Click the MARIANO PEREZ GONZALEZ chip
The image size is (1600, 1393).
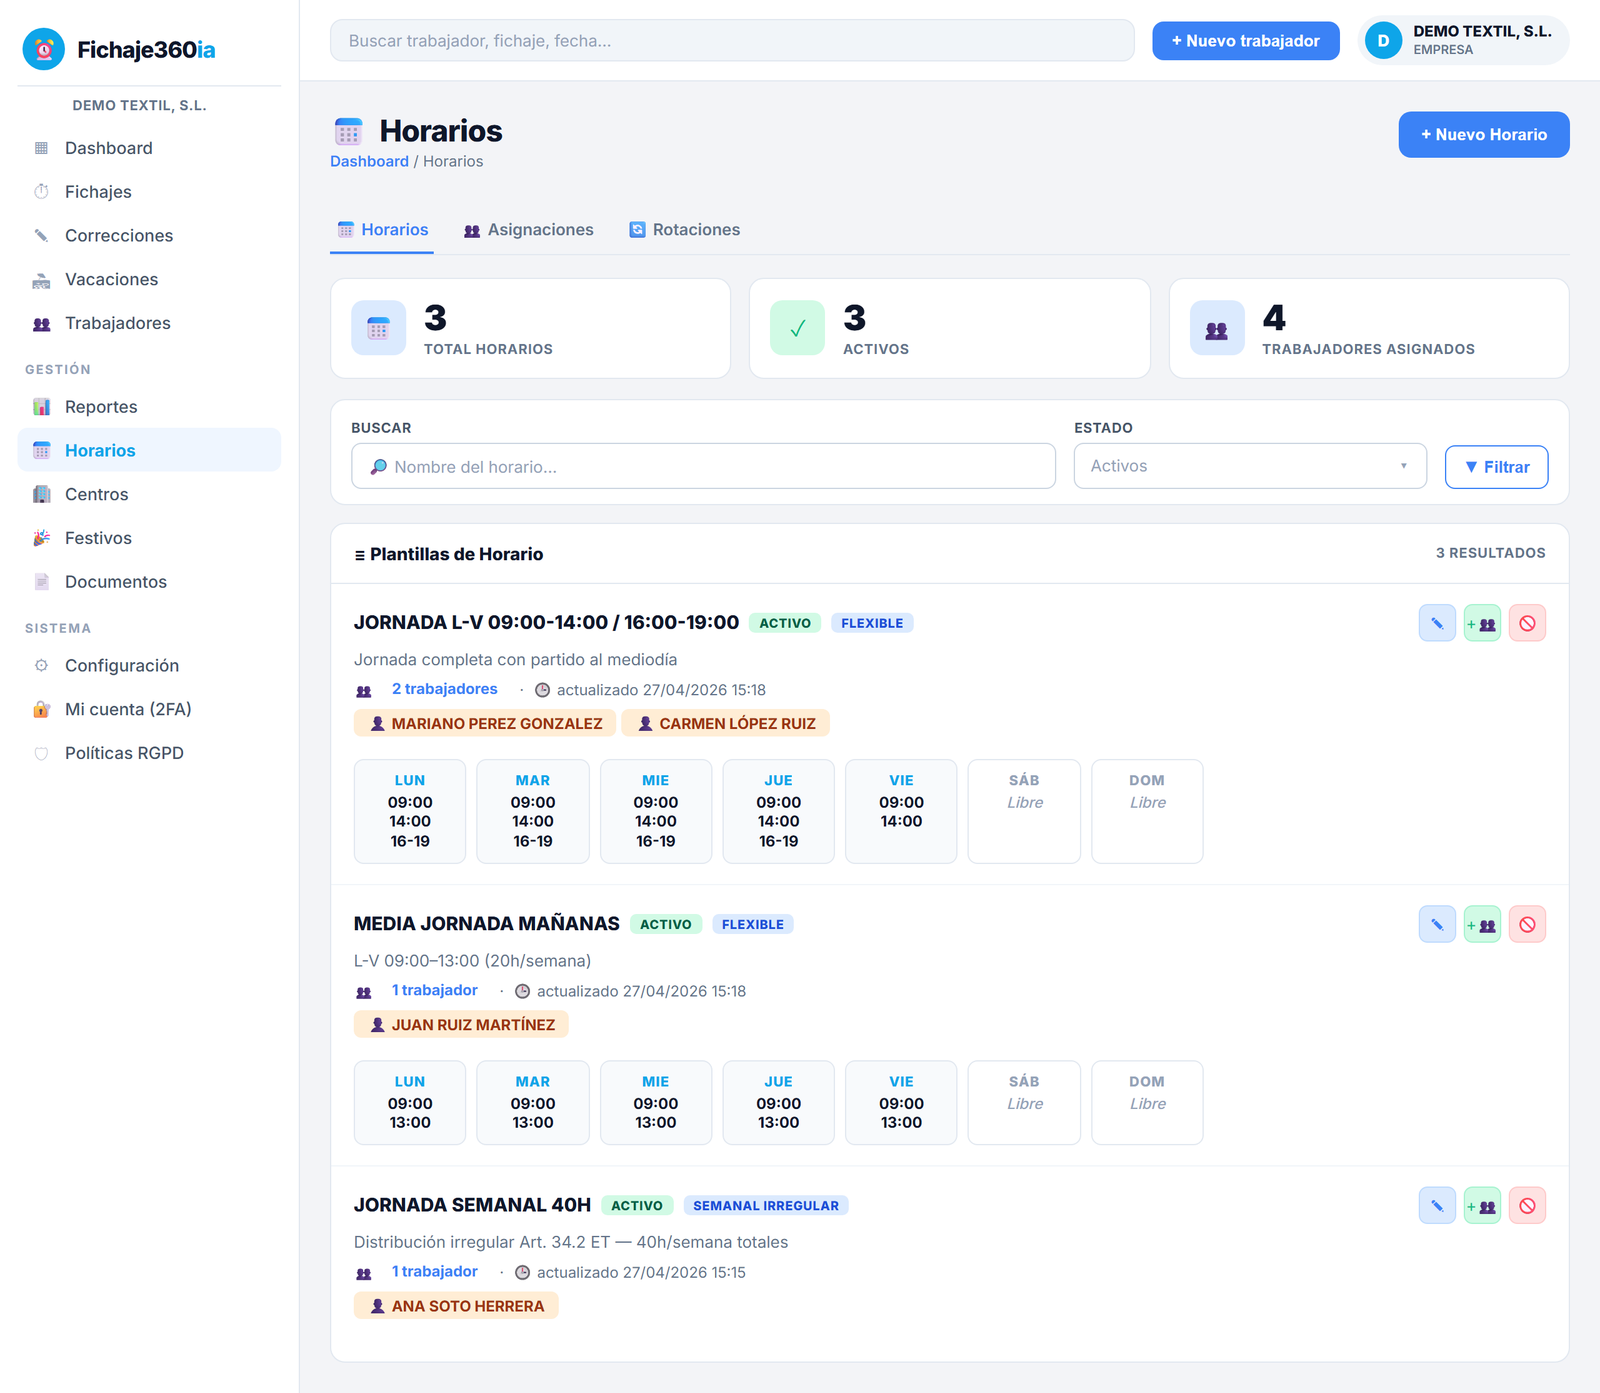pos(485,723)
